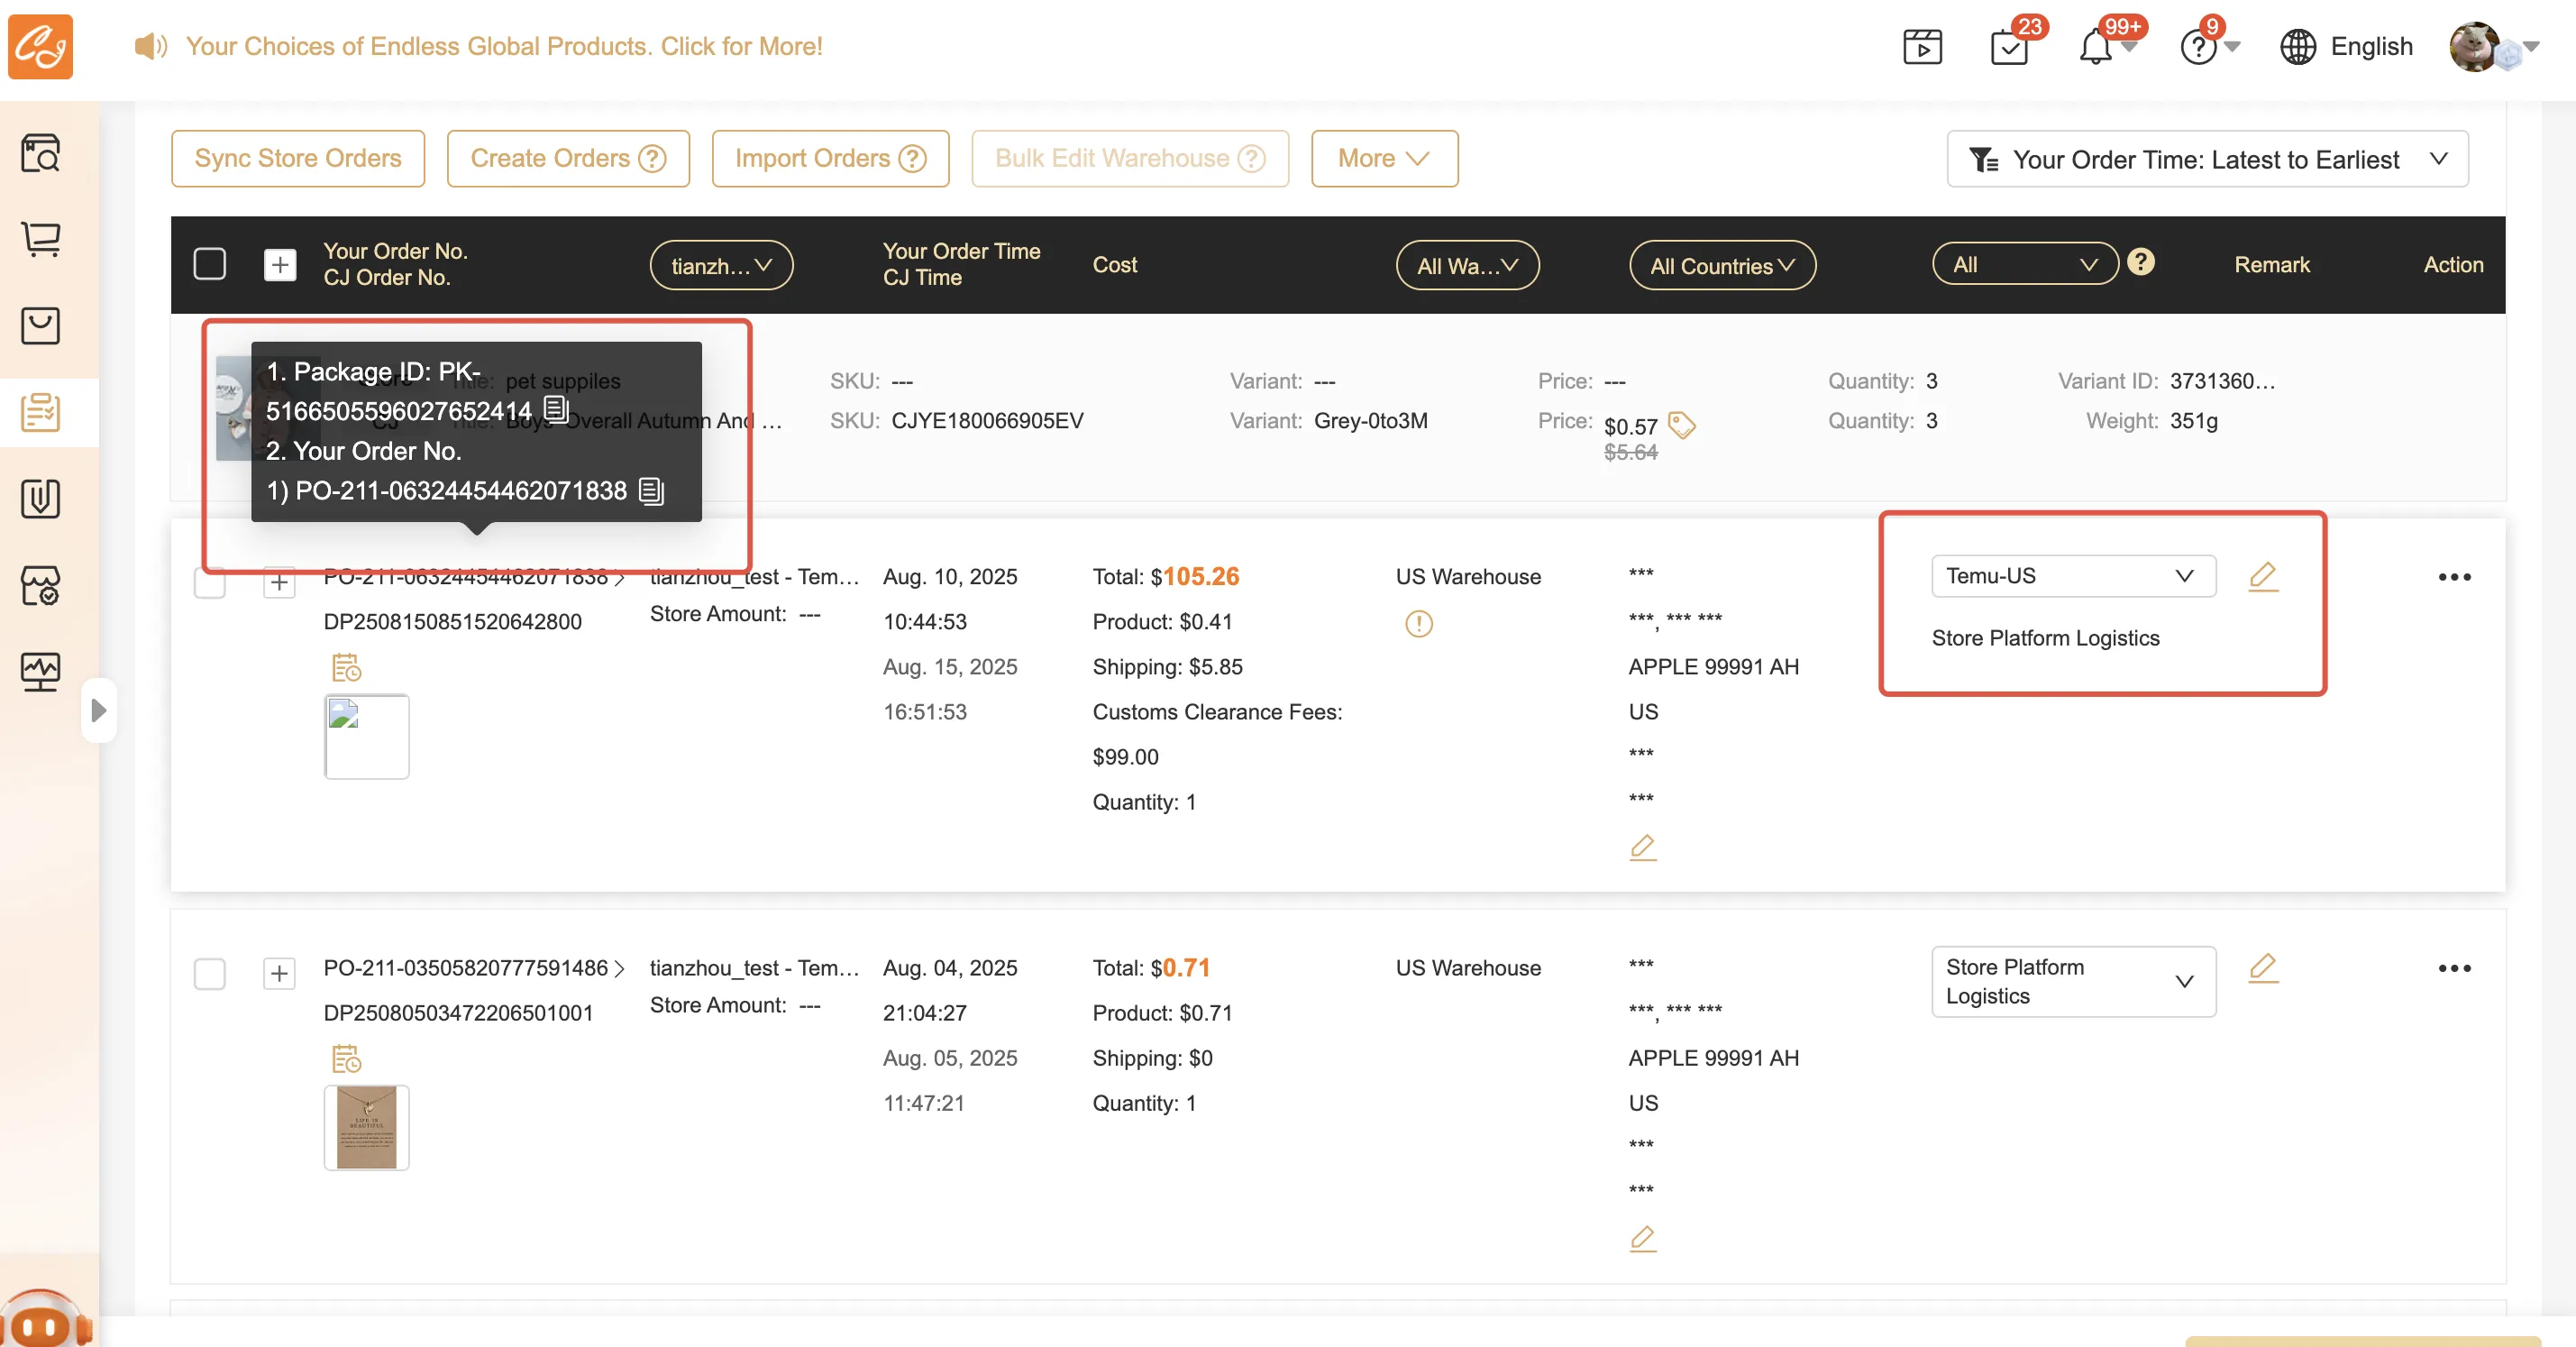Screen dimensions: 2576x1347
Task: Click the warning icon under US Warehouse
Action: [x=1418, y=624]
